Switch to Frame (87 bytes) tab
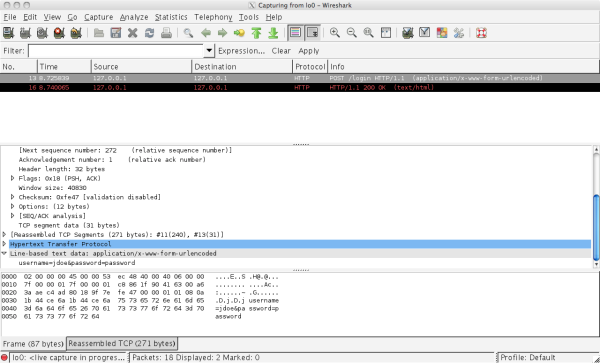 [x=33, y=344]
